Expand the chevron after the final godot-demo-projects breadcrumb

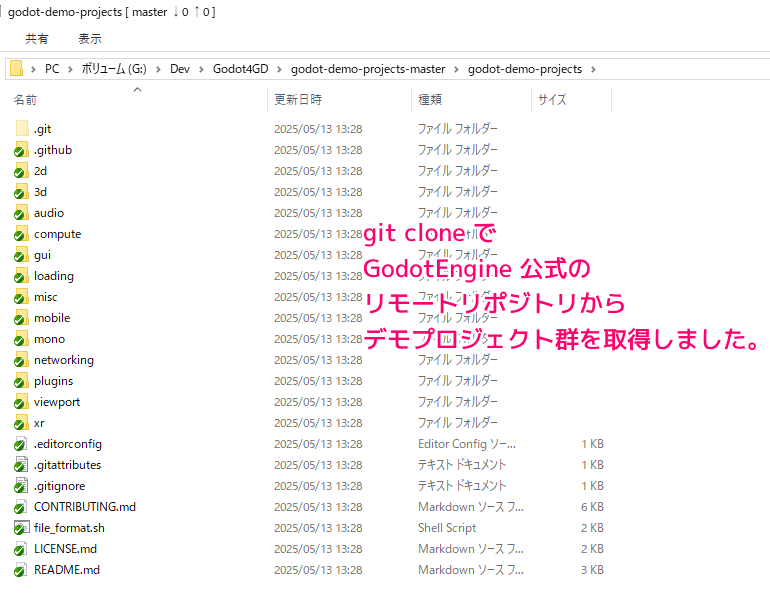point(593,69)
